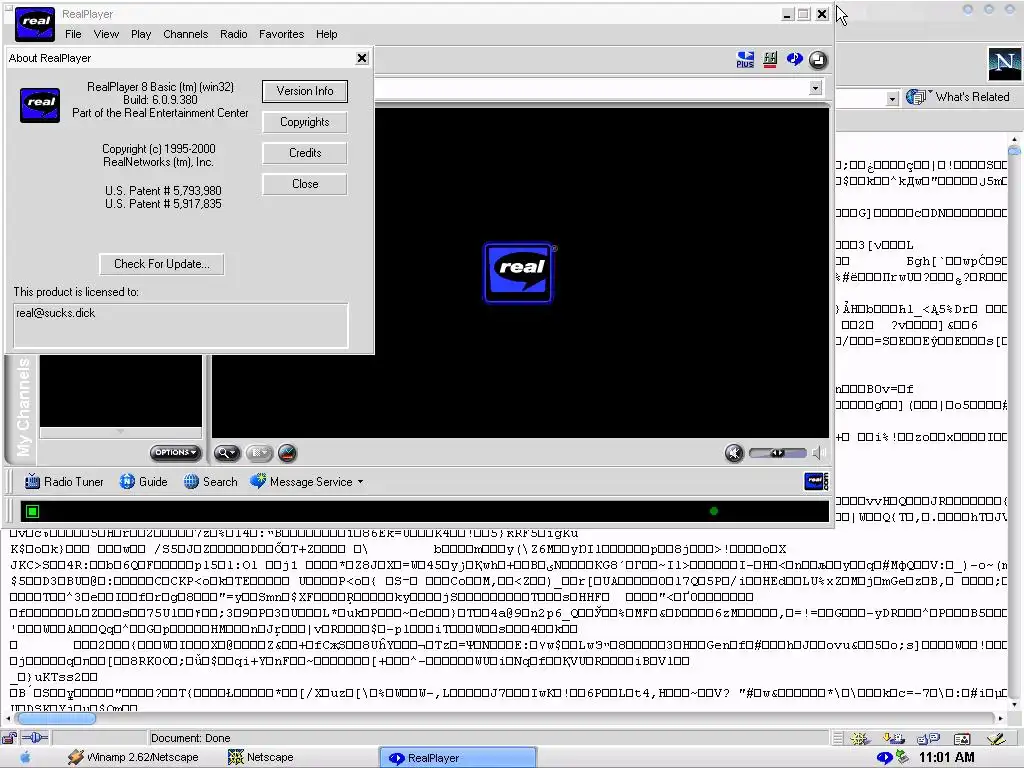
Task: Switch to Netscape taskbar item
Action: pos(261,758)
